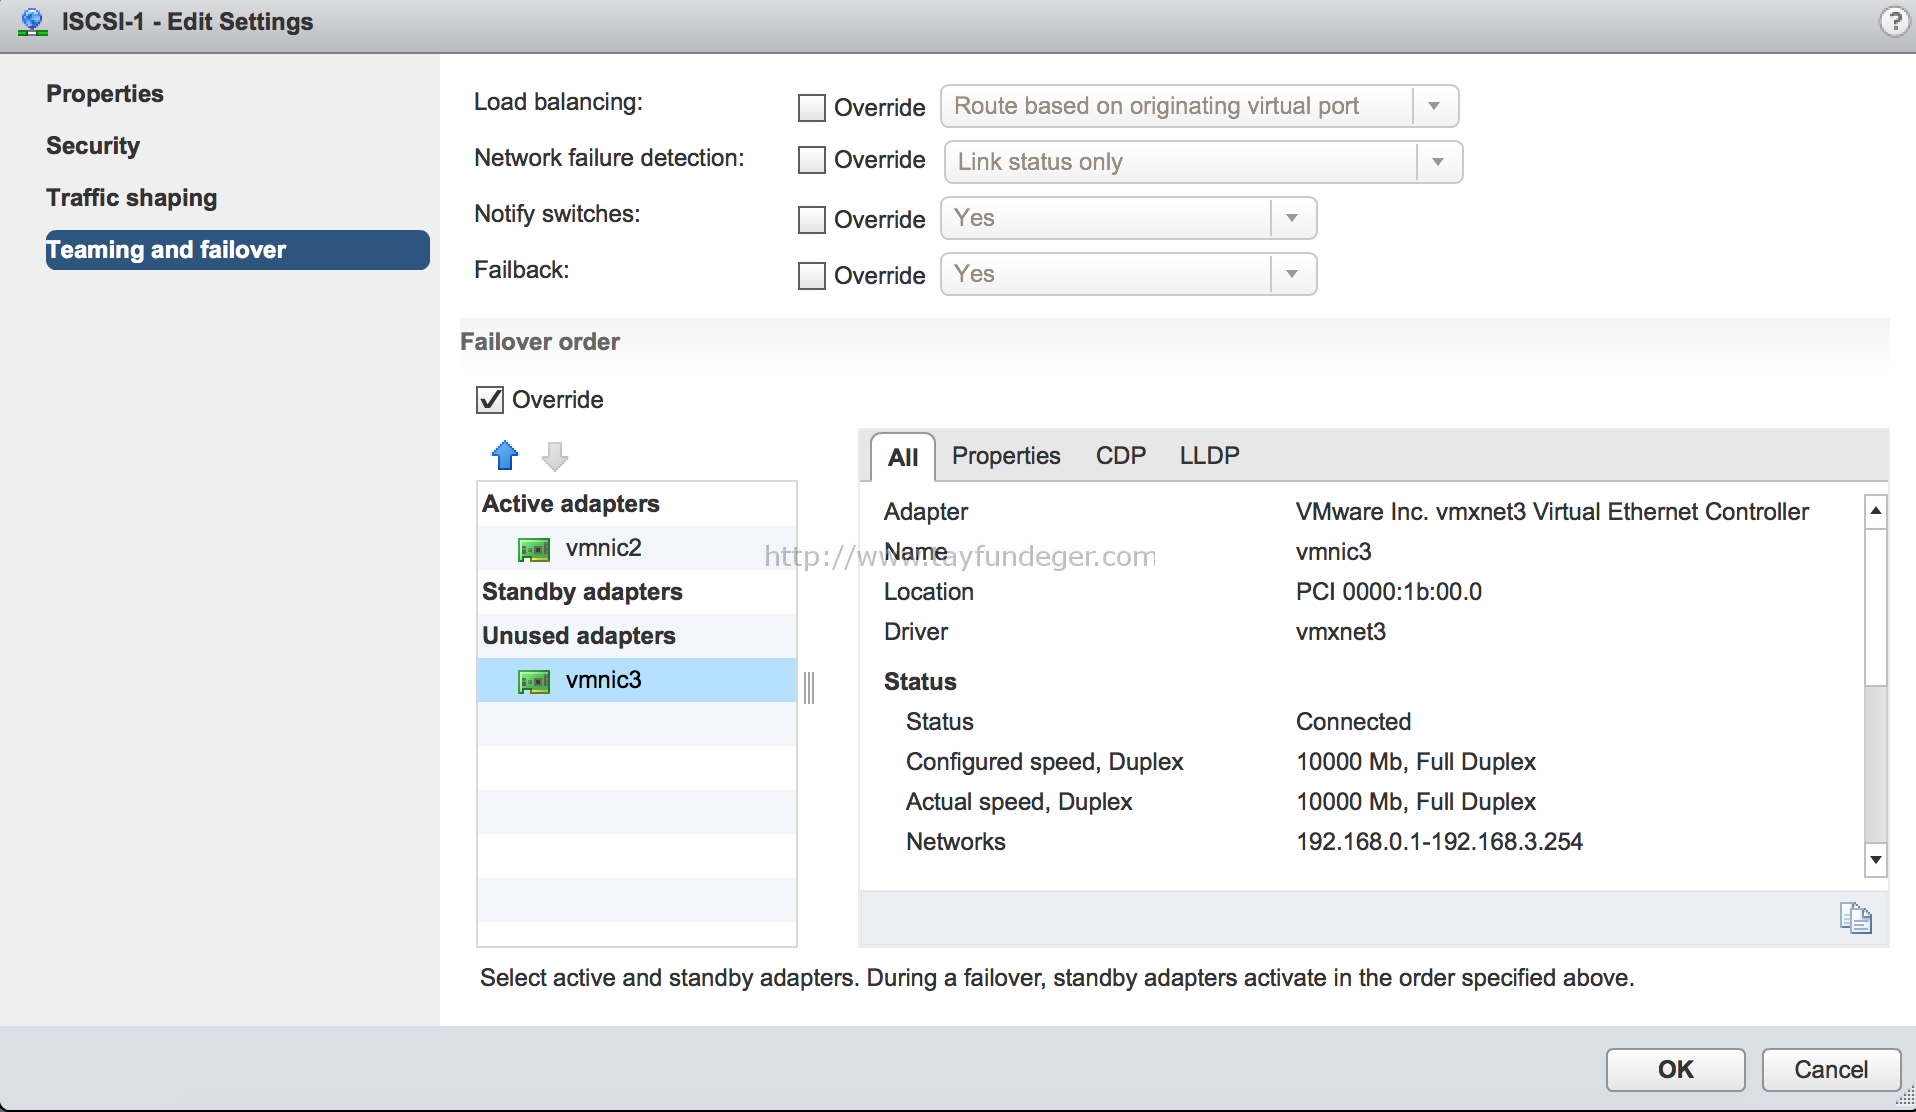Viewport: 1916px width, 1112px height.
Task: Click details scrollbar up arrow
Action: (1876, 511)
